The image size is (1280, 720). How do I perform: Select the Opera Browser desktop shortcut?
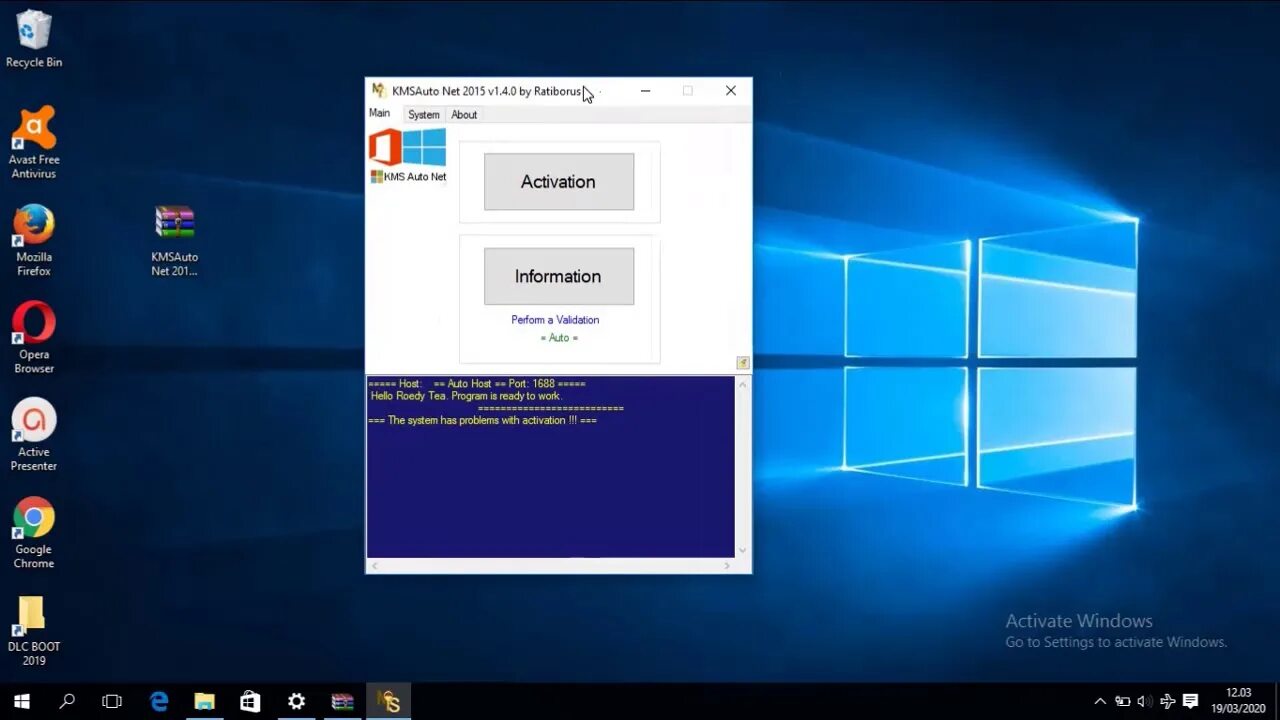34,338
